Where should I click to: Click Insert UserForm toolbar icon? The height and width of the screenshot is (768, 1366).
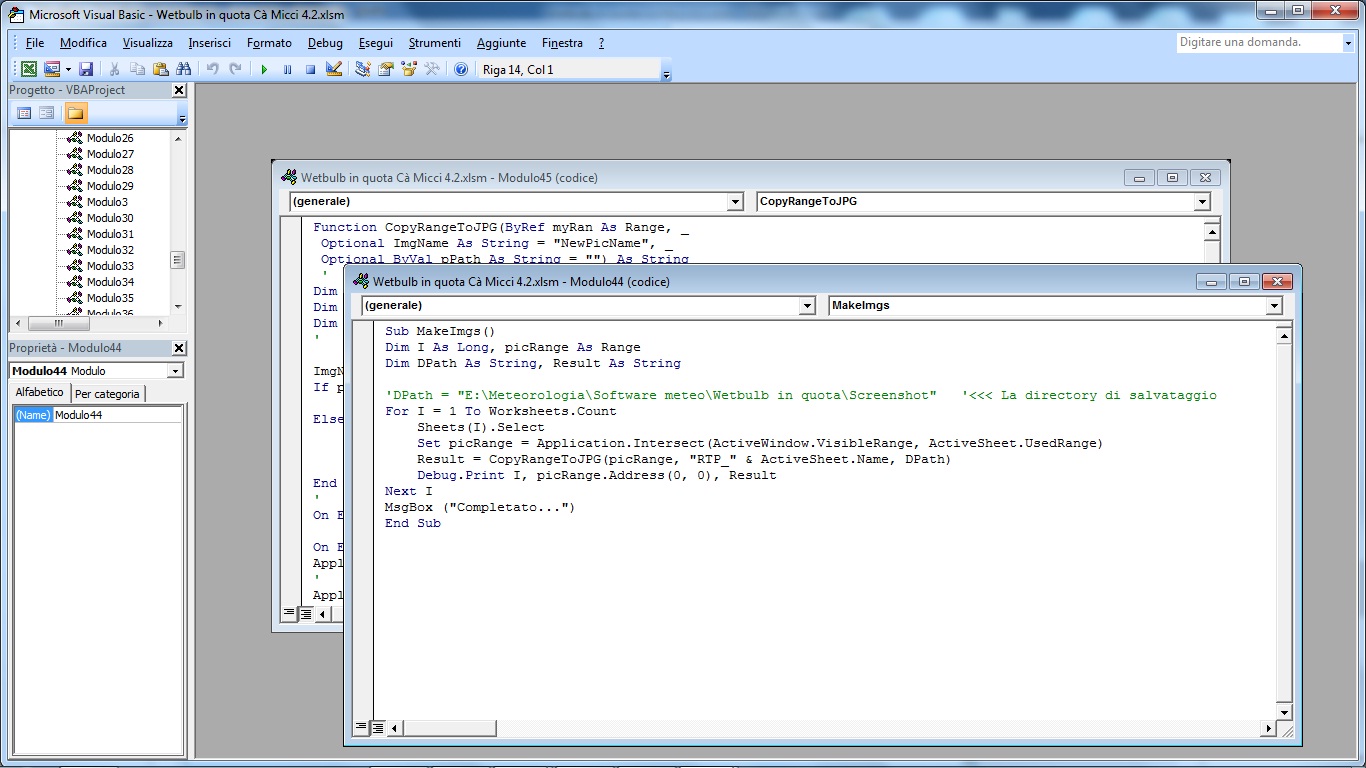(x=52, y=69)
